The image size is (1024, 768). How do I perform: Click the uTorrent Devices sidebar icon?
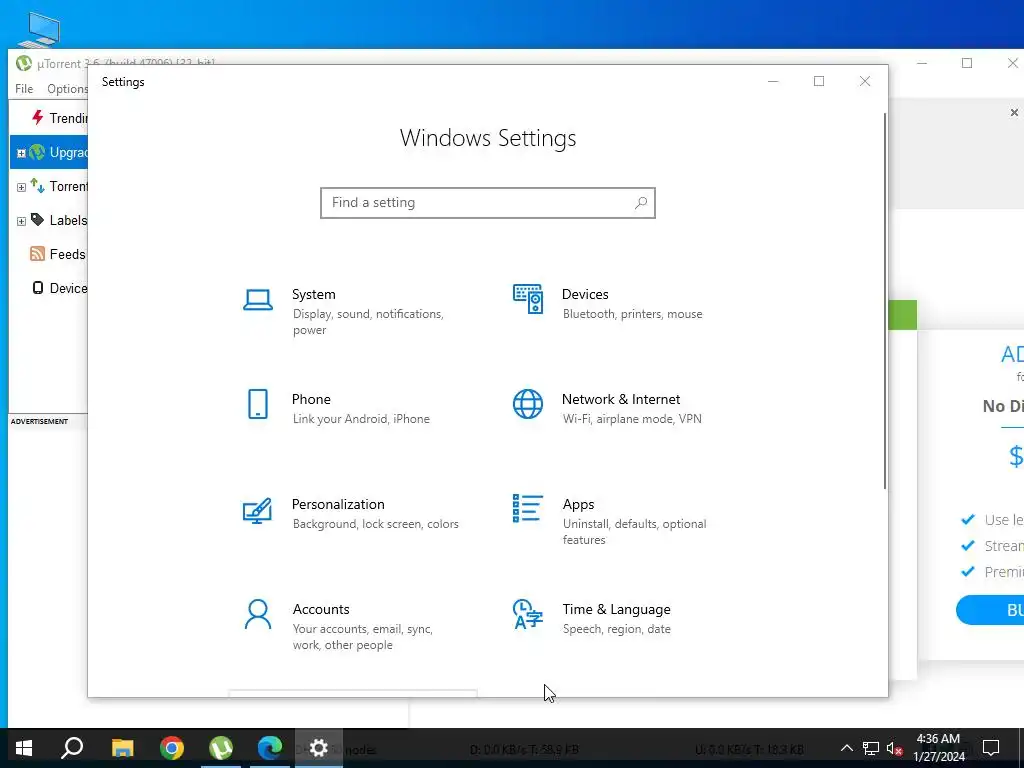click(x=38, y=288)
